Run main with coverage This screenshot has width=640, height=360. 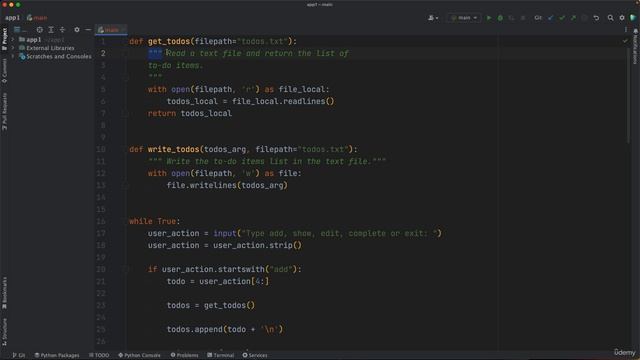pos(511,18)
